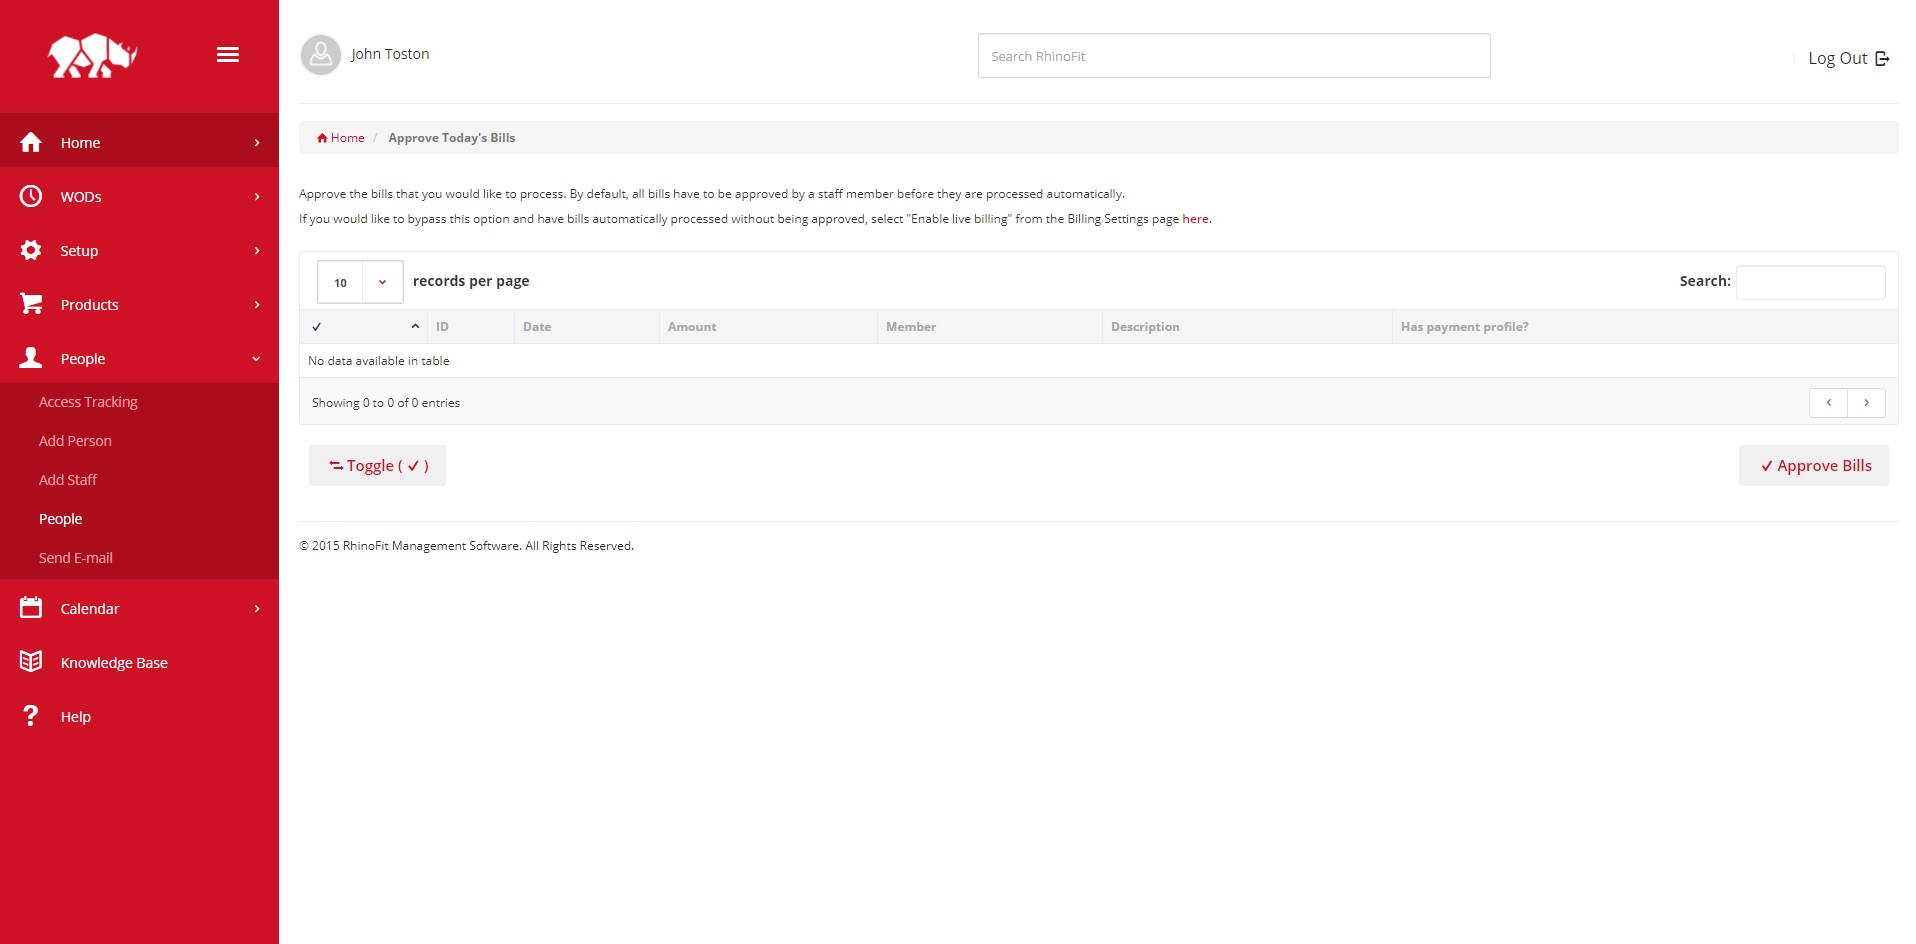
Task: Click the Calendar icon in sidebar
Action: (31, 608)
